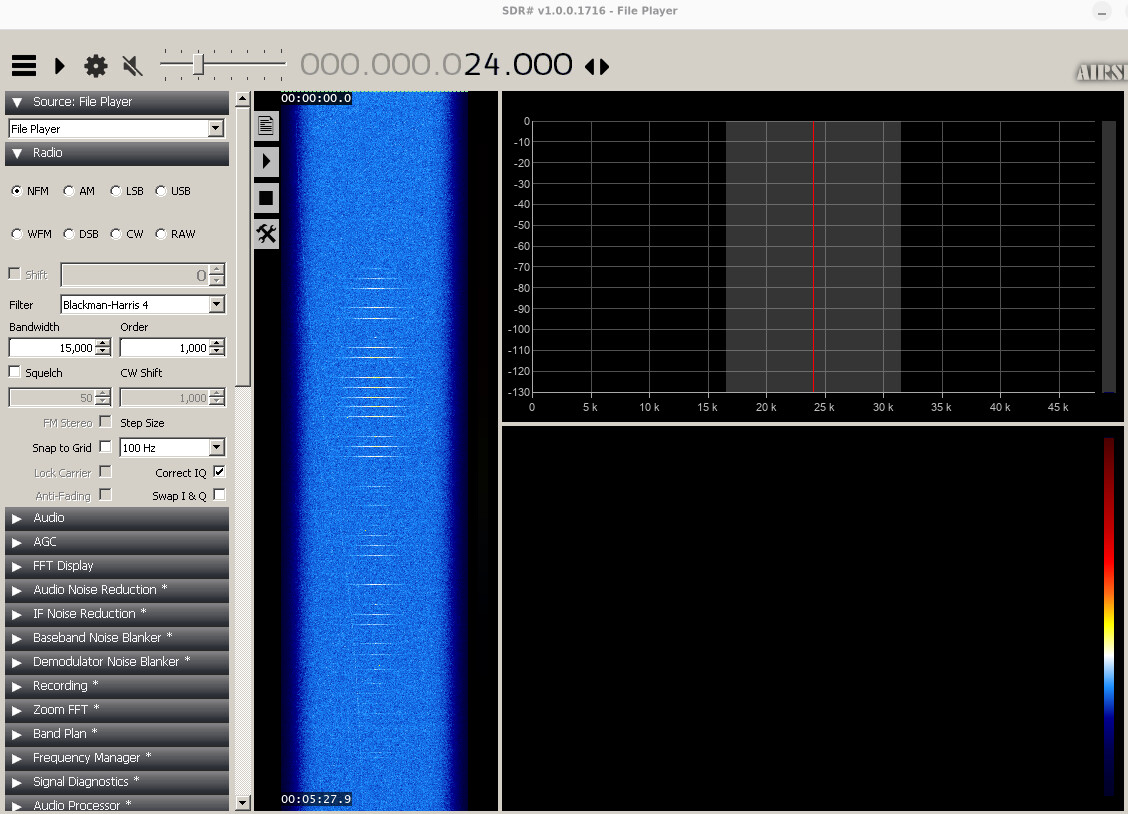
Task: Click the file player stop button
Action: 266,198
